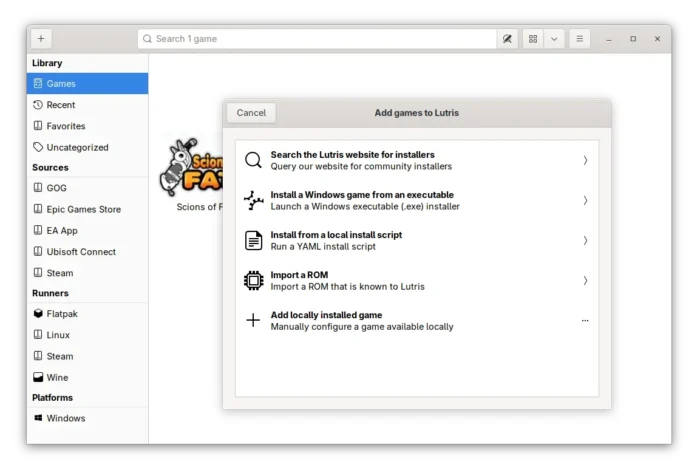
Task: Open the Scions of Fate game thumbnail
Action: click(x=190, y=168)
